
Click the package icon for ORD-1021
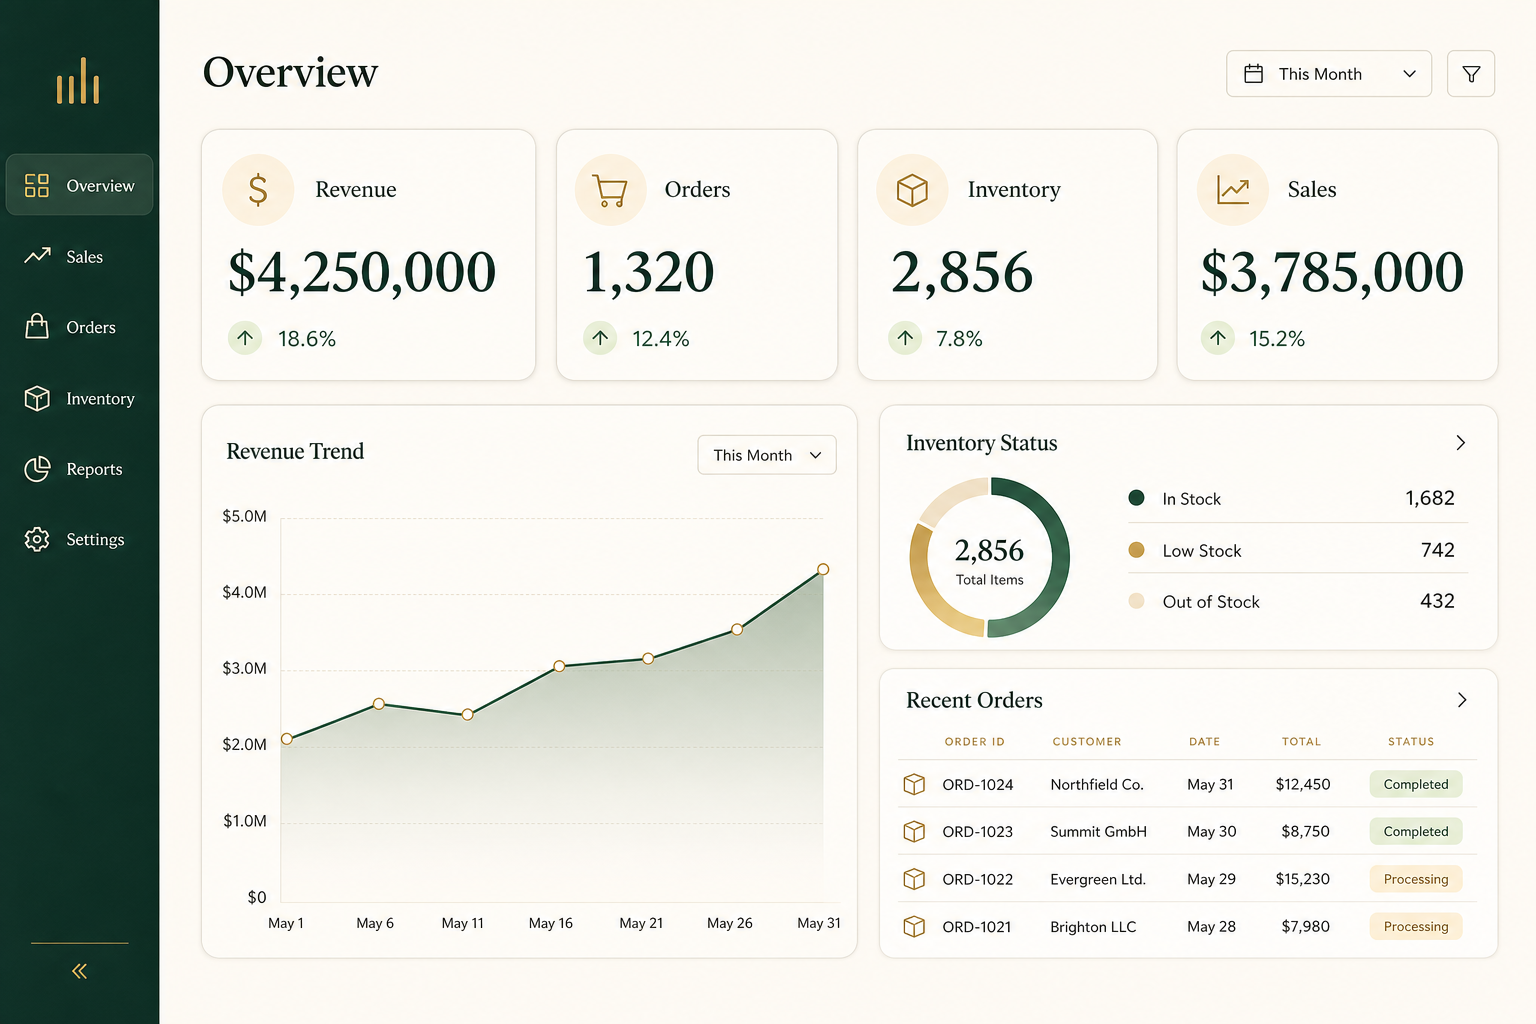(x=914, y=927)
